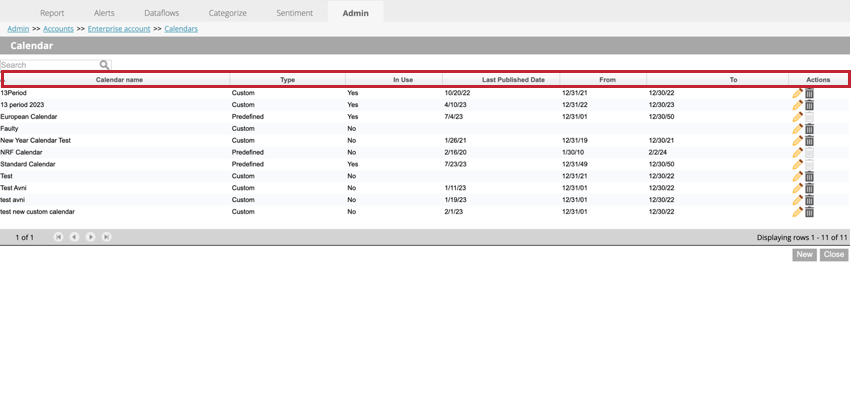The width and height of the screenshot is (851, 404).
Task: Sort by the Last Published Date column
Action: (513, 80)
